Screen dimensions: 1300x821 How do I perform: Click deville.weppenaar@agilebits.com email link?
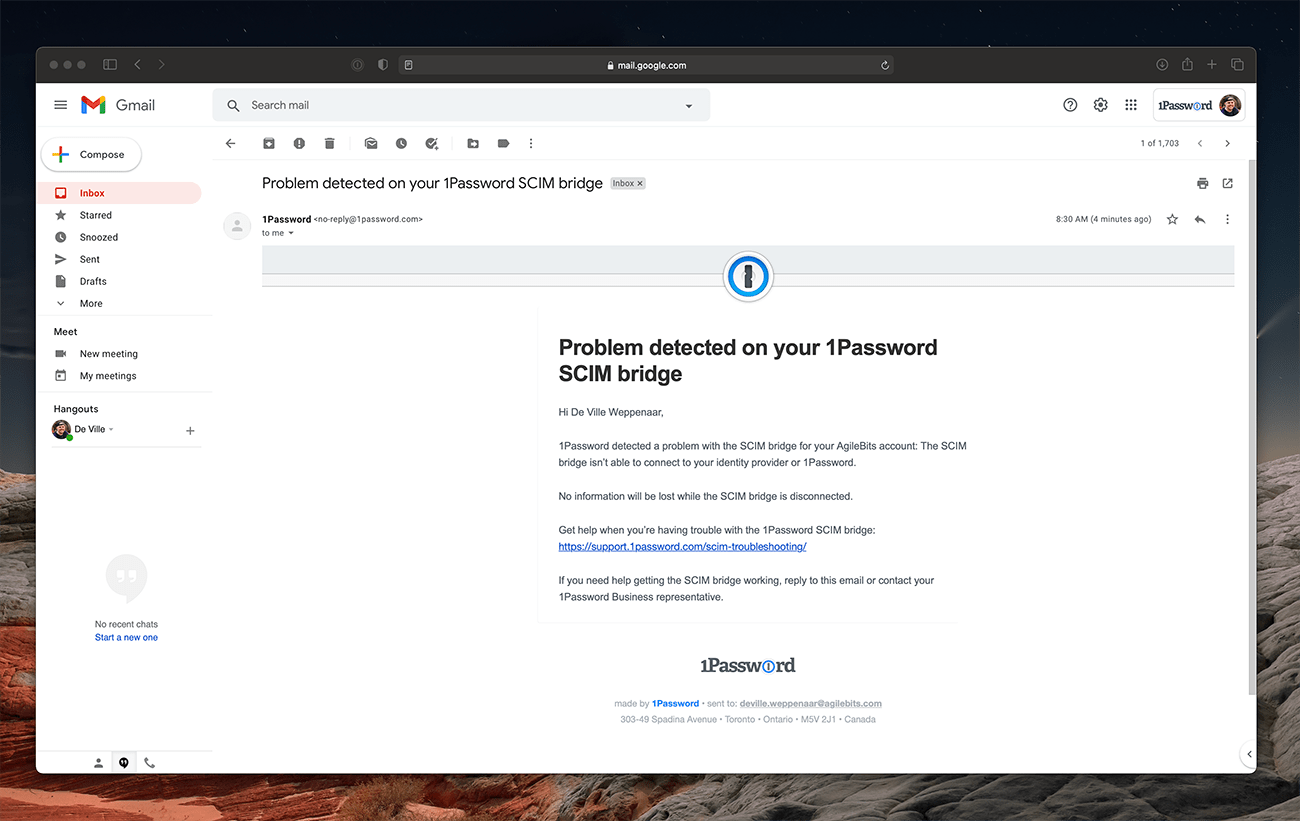coord(811,704)
